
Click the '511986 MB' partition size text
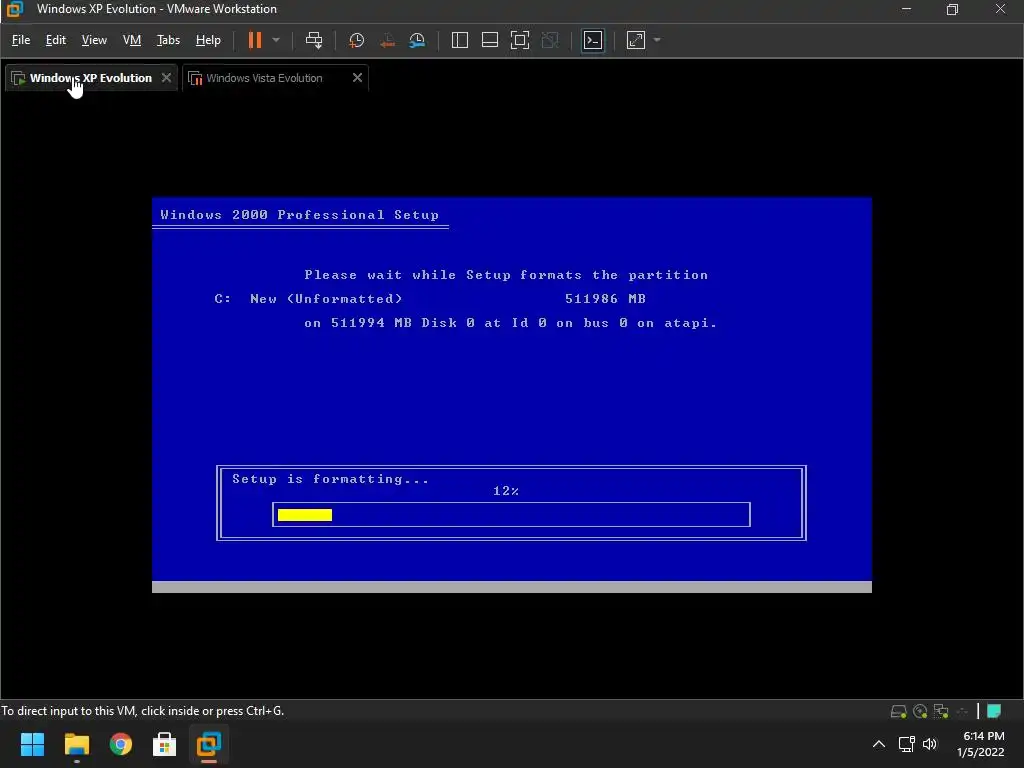tap(605, 299)
